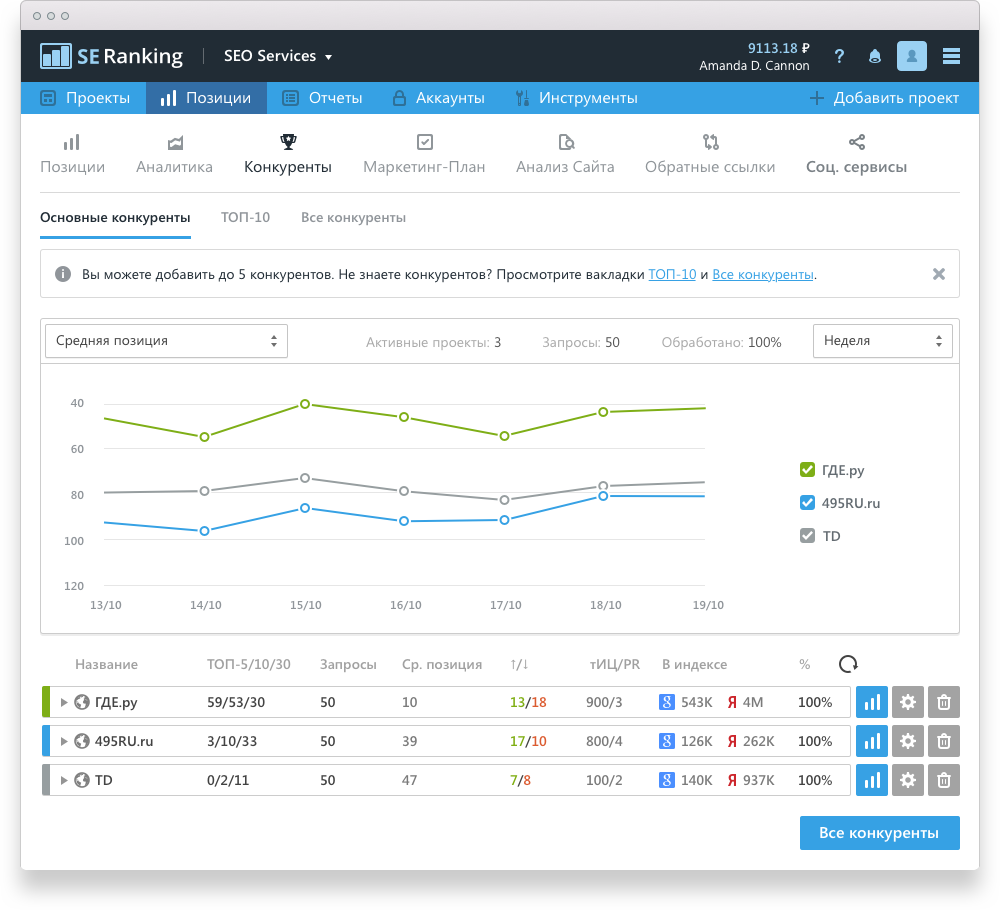Screen dimensions: 1000x910
Task: Toggle the ГДЕ.ру chart legend checkbox
Action: (x=807, y=470)
